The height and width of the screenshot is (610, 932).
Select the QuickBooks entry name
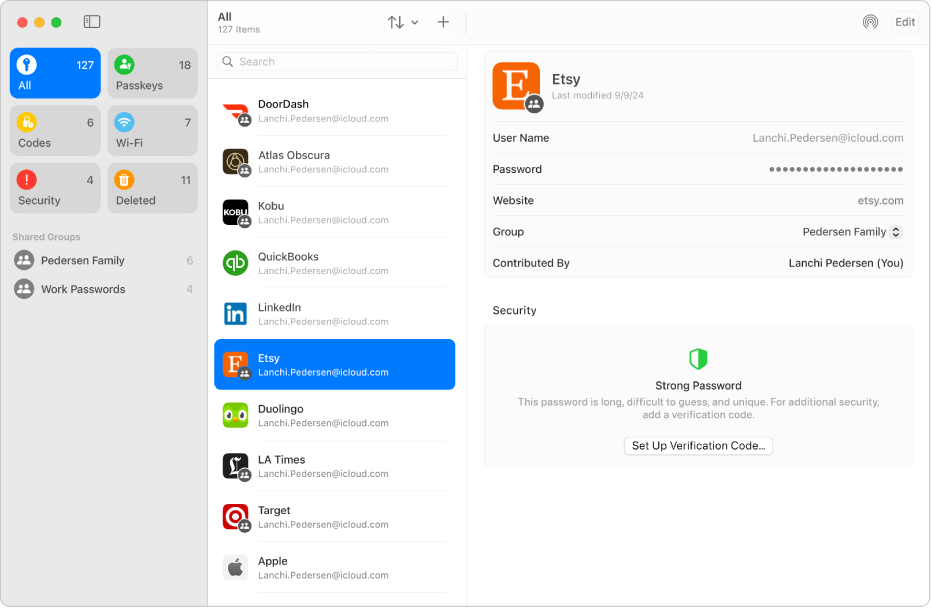click(x=288, y=257)
